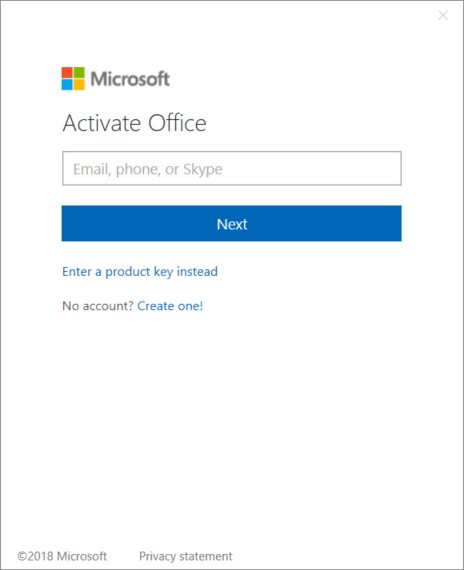Open the Privacy statement link
The image size is (464, 570).
click(185, 556)
